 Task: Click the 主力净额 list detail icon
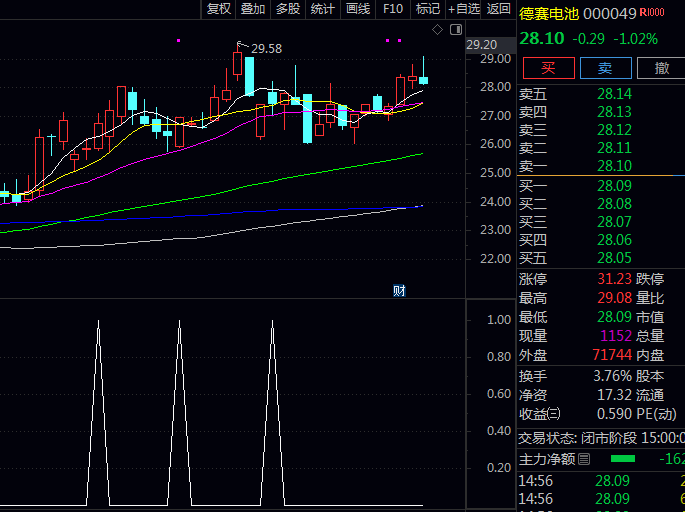585,459
